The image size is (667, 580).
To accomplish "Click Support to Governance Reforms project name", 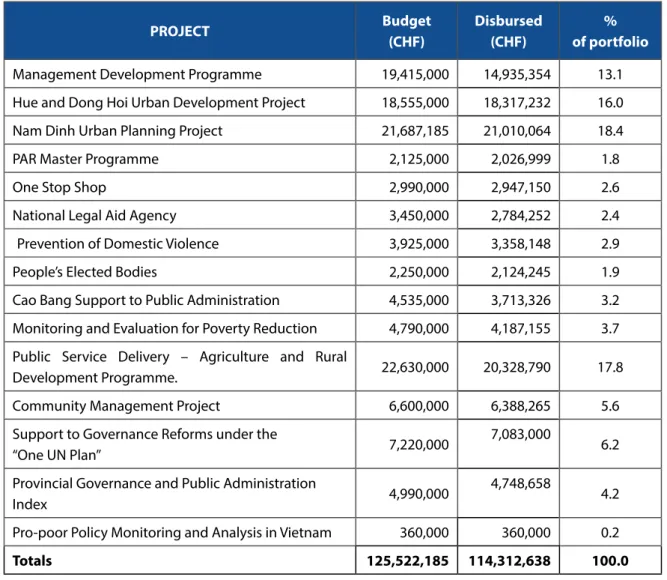I will click(x=145, y=444).
